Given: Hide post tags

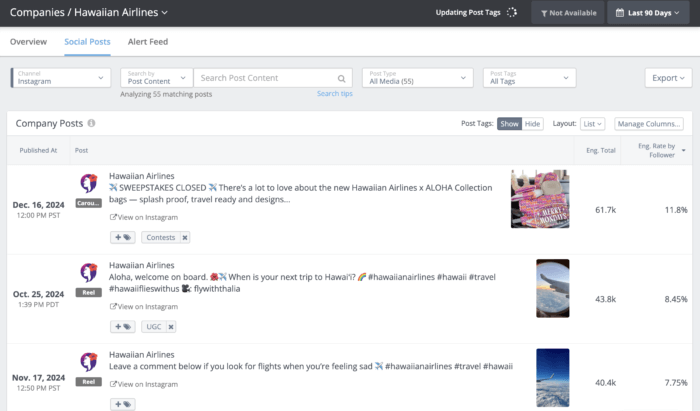Looking at the screenshot, I should pyautogui.click(x=532, y=124).
